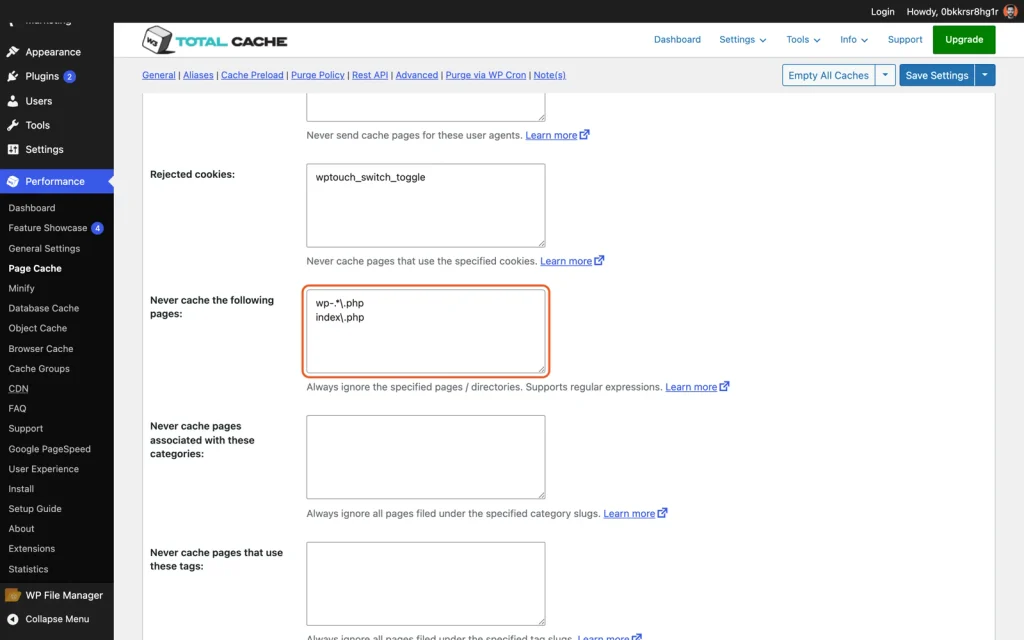Jump to the Purge Policy section
The image size is (1024, 640).
tap(317, 75)
